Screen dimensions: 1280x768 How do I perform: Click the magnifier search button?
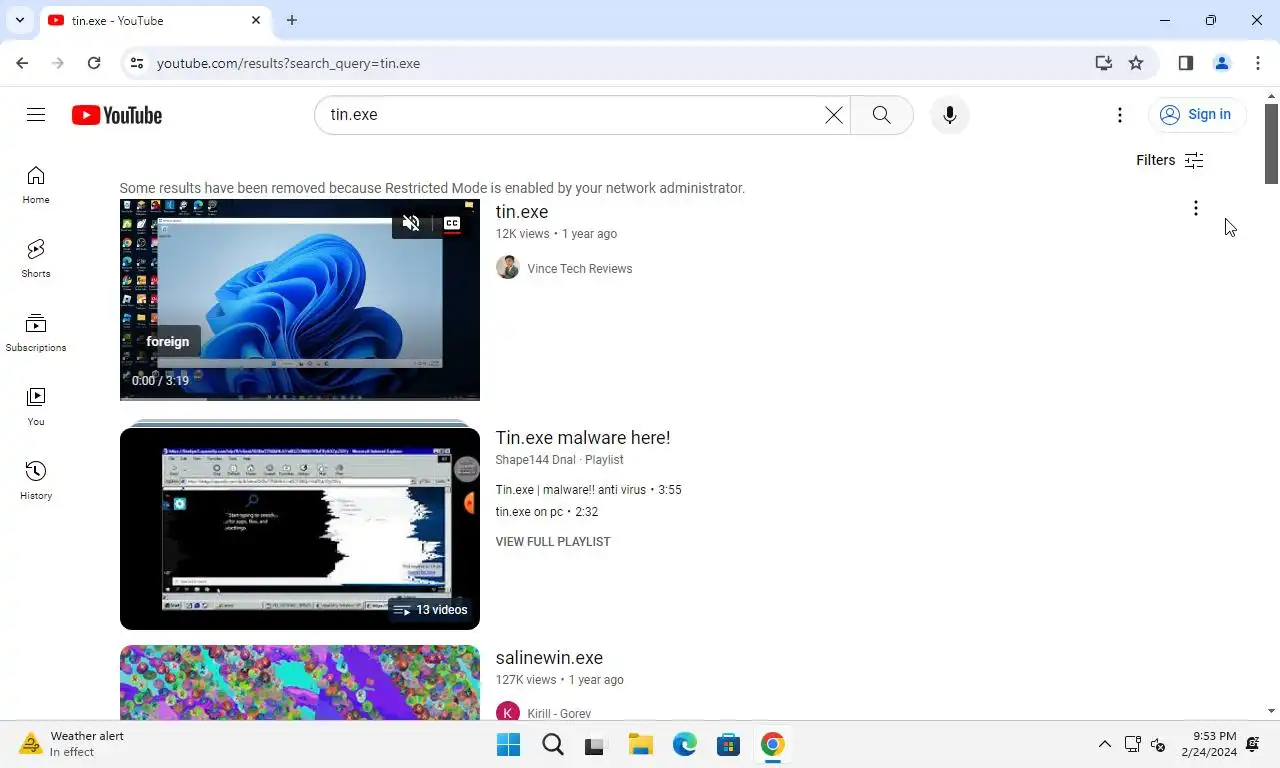pyautogui.click(x=881, y=115)
